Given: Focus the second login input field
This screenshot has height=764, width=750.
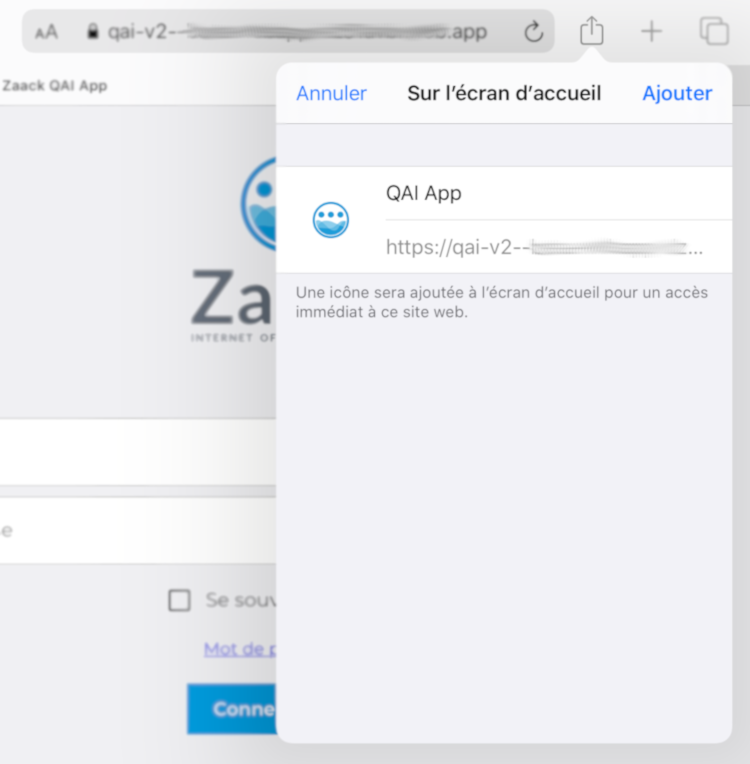Looking at the screenshot, I should [138, 531].
